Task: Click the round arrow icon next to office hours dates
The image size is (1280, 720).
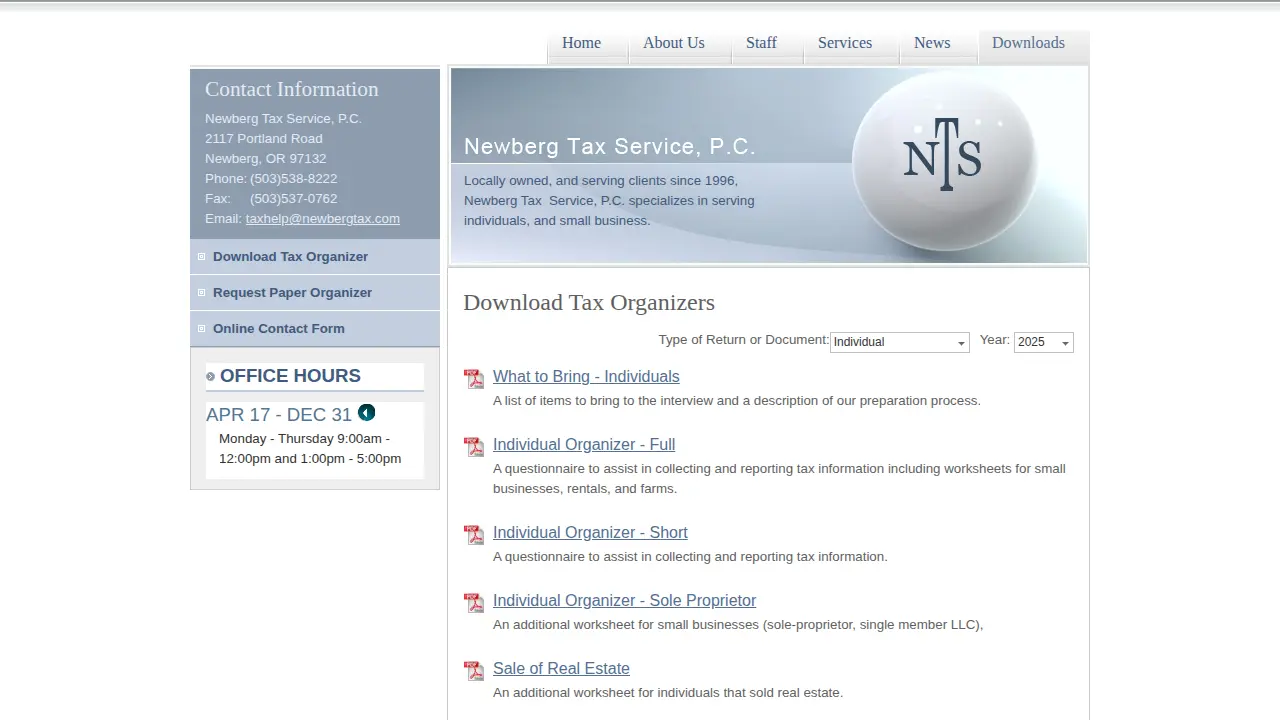Action: pos(367,413)
